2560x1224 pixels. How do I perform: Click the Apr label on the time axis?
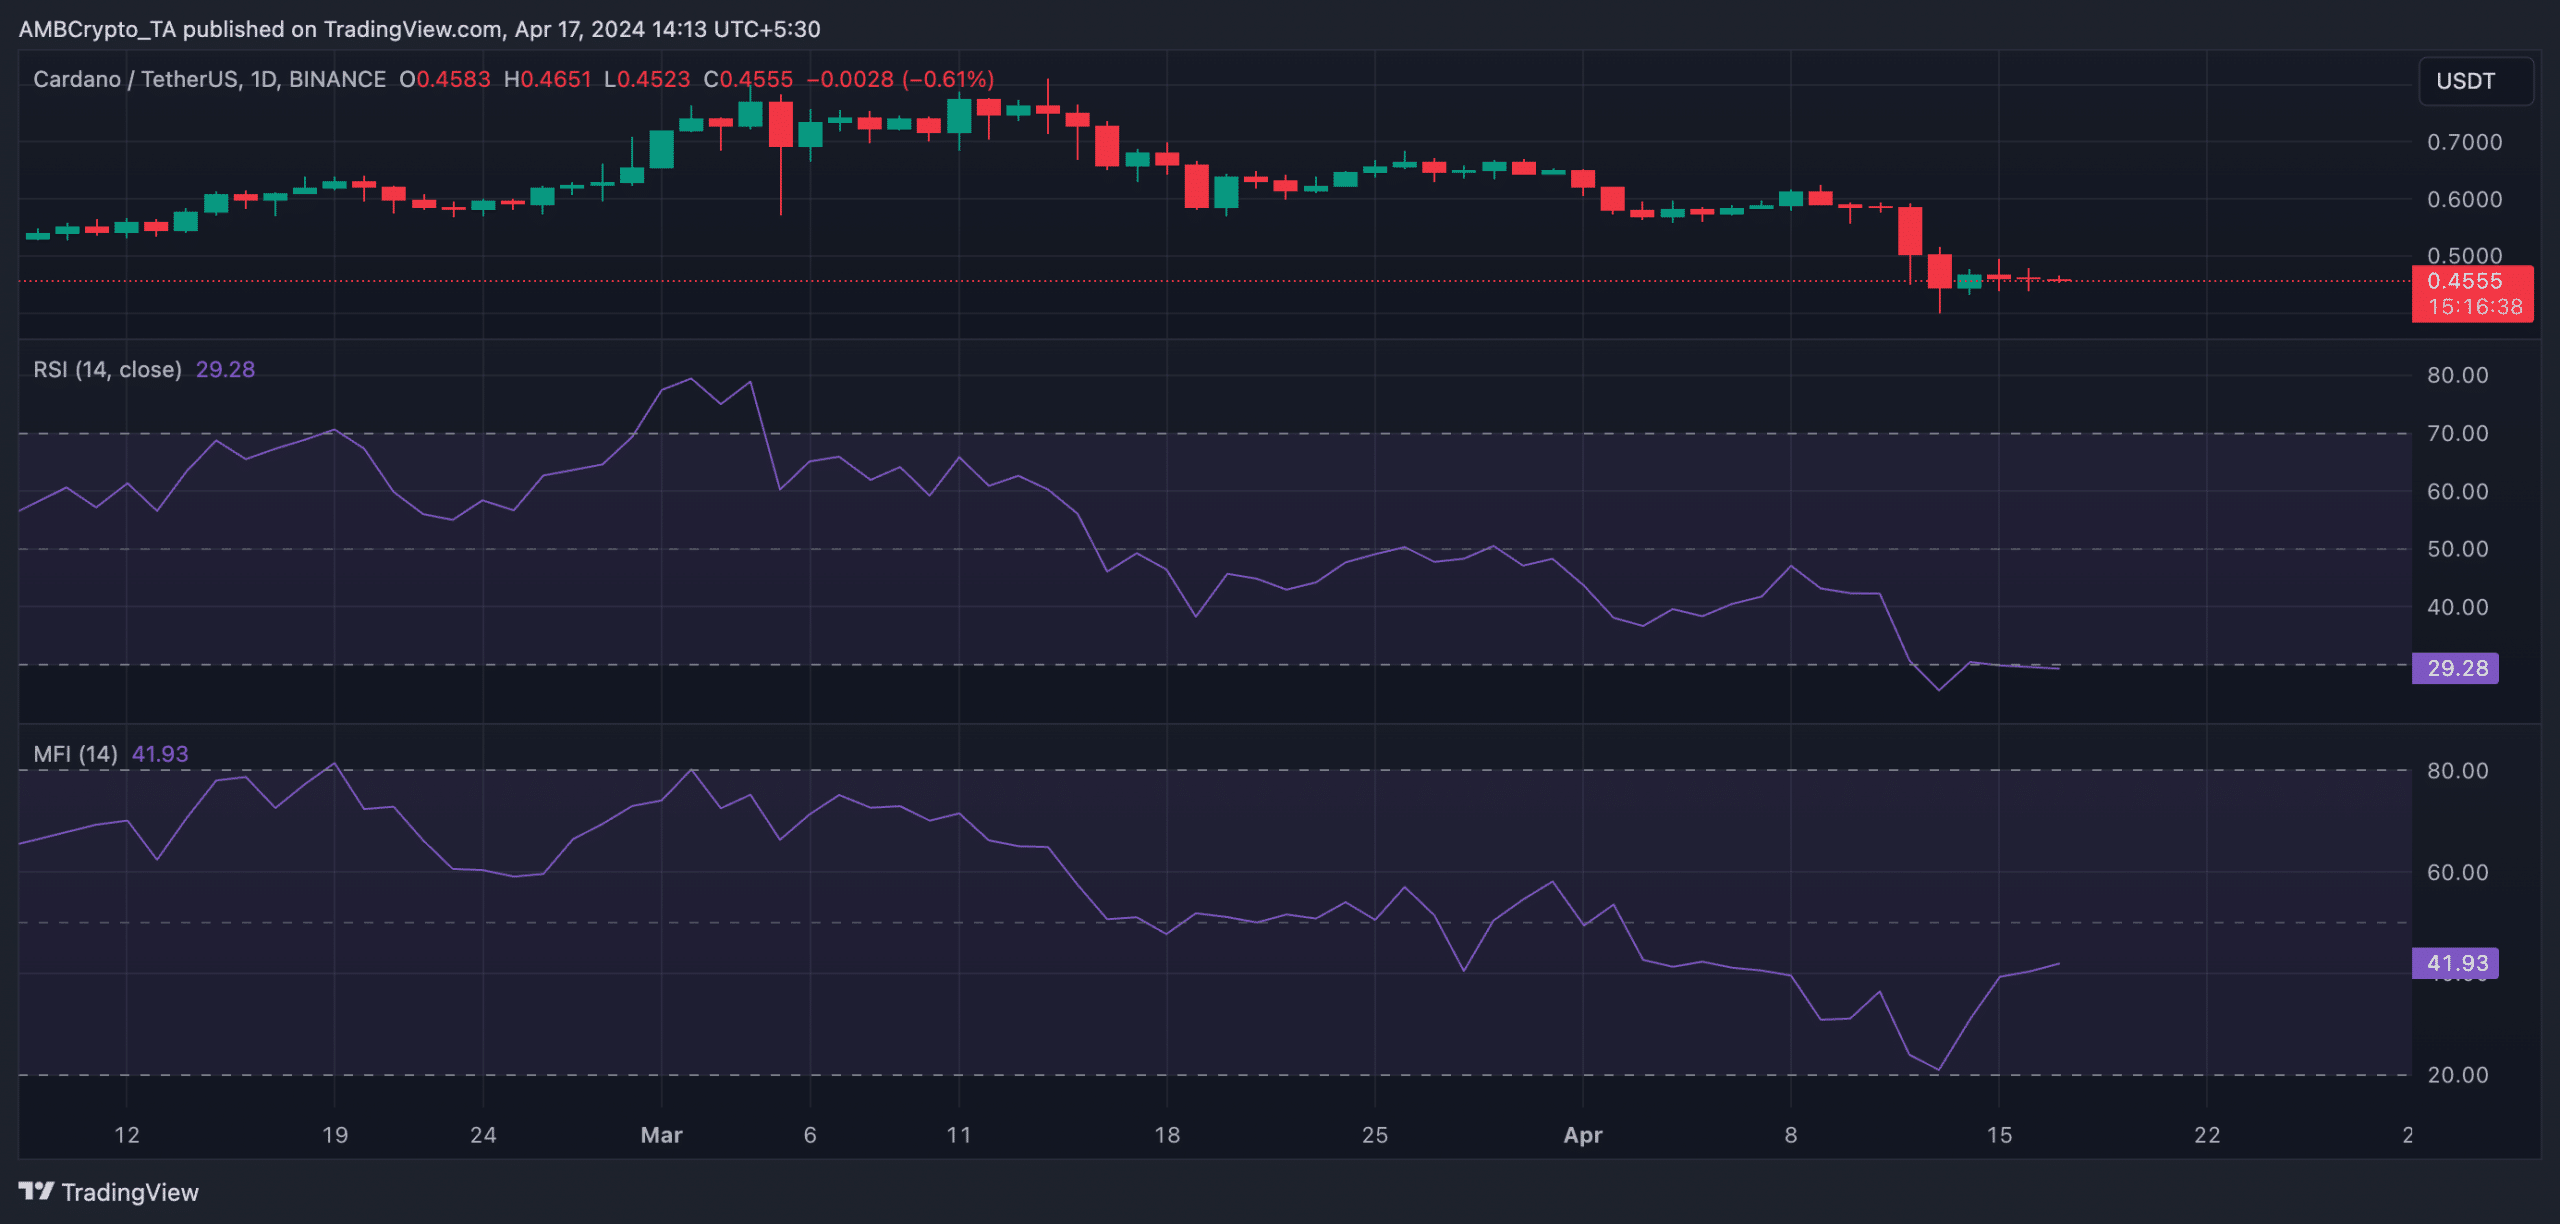[1583, 1135]
